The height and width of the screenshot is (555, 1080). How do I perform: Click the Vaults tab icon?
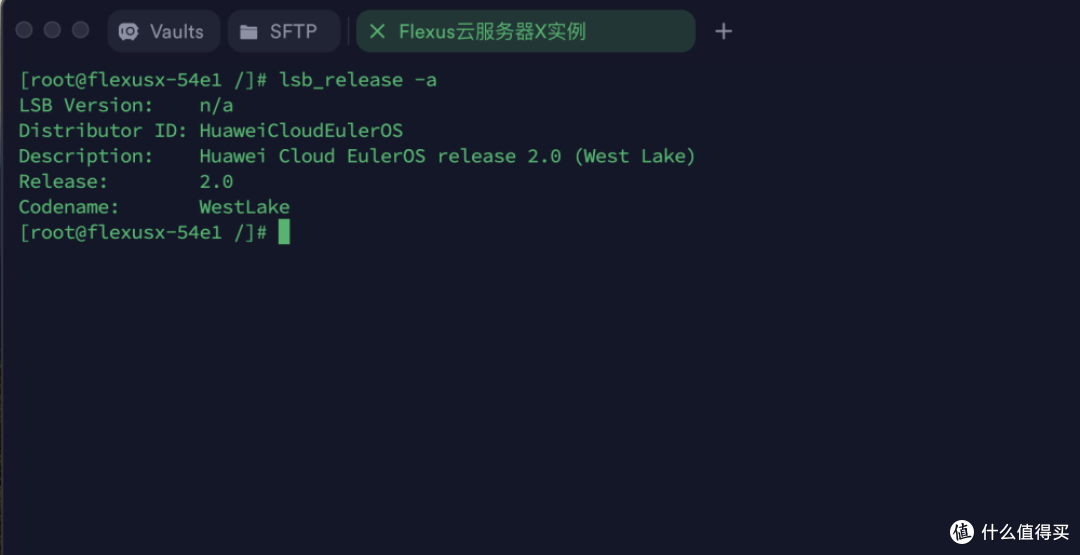(x=129, y=32)
